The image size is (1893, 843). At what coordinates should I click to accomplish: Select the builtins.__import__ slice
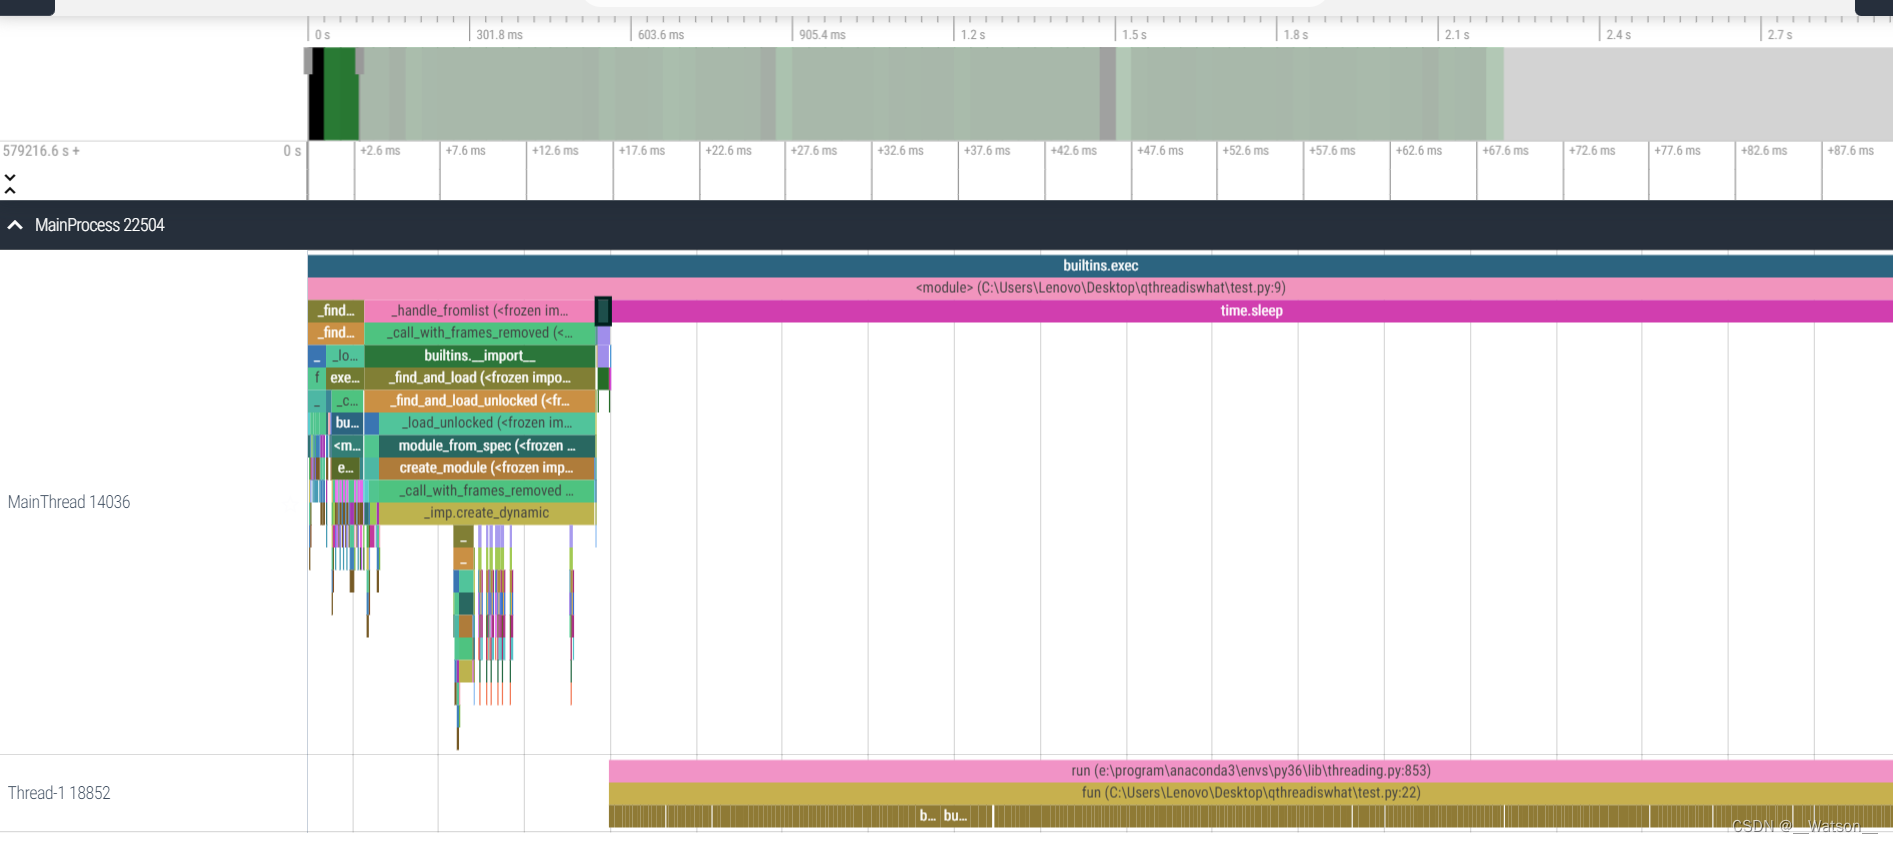pyautogui.click(x=480, y=356)
